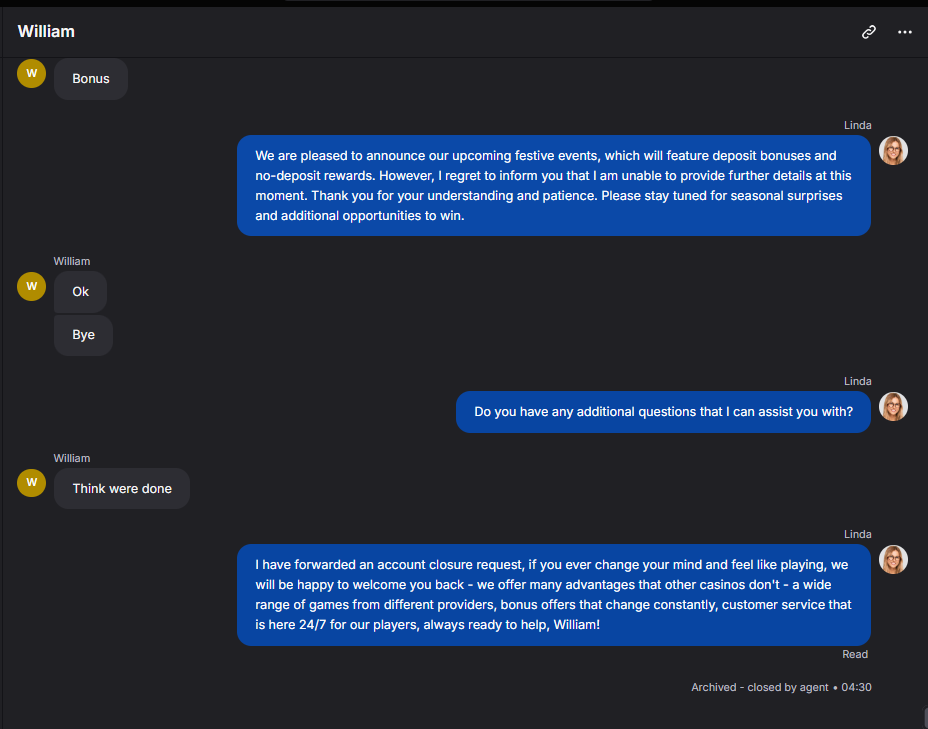The image size is (928, 729).
Task: Click the account closure request message
Action: click(x=553, y=595)
